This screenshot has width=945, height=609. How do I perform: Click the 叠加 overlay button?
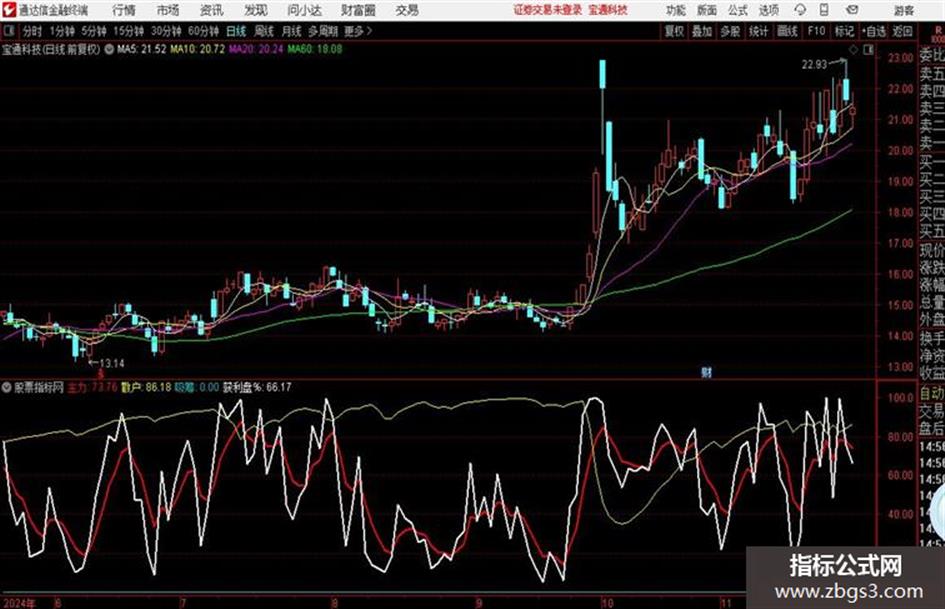click(x=702, y=31)
